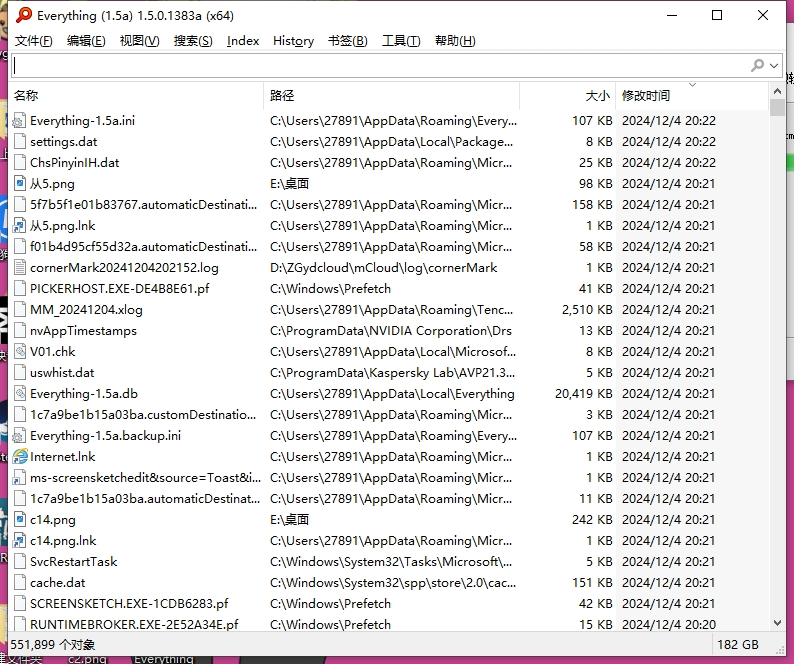Click icon of PICKERHOST.EXE-DE4B8E61.pf
The width and height of the screenshot is (794, 664).
(x=19, y=289)
